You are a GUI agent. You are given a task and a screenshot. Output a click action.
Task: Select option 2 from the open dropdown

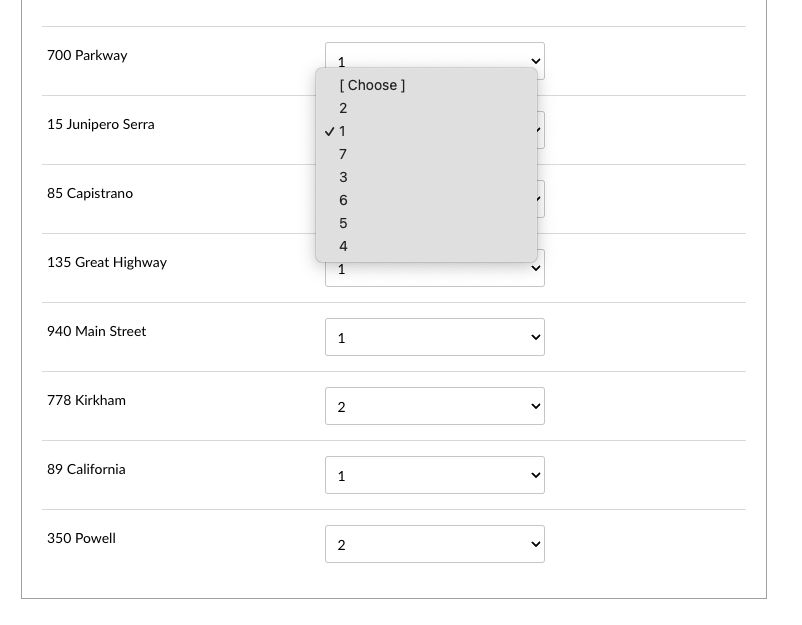[x=344, y=108]
